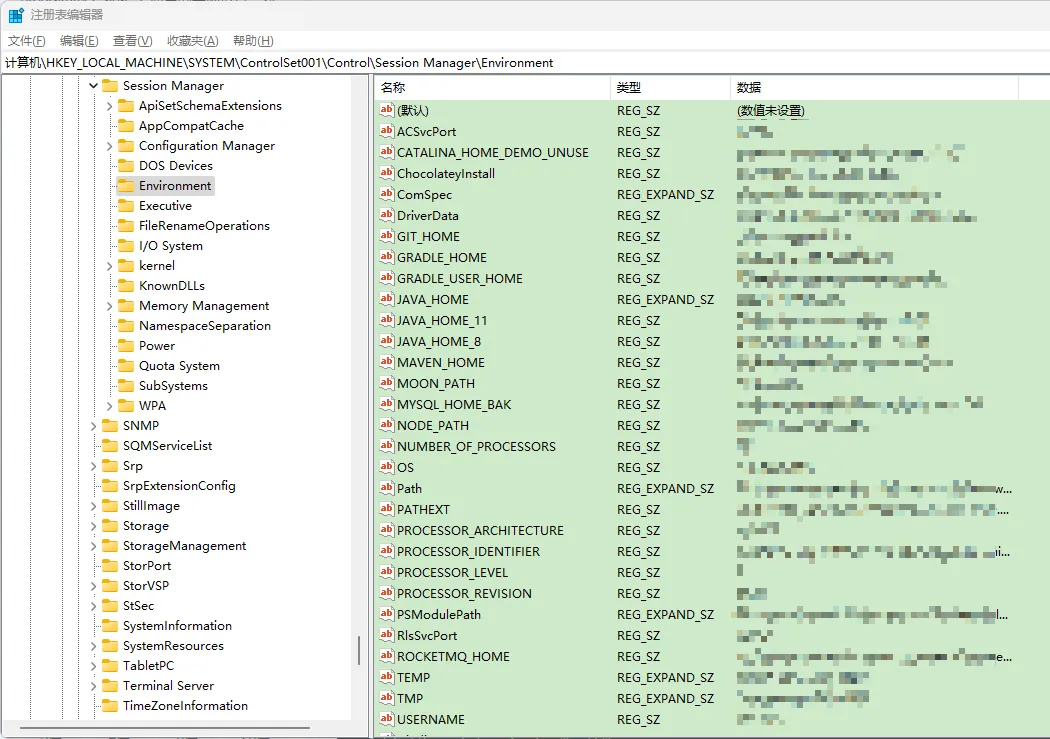Image resolution: width=1050 pixels, height=739 pixels.
Task: Expand the Configuration Manager node
Action: coord(109,146)
